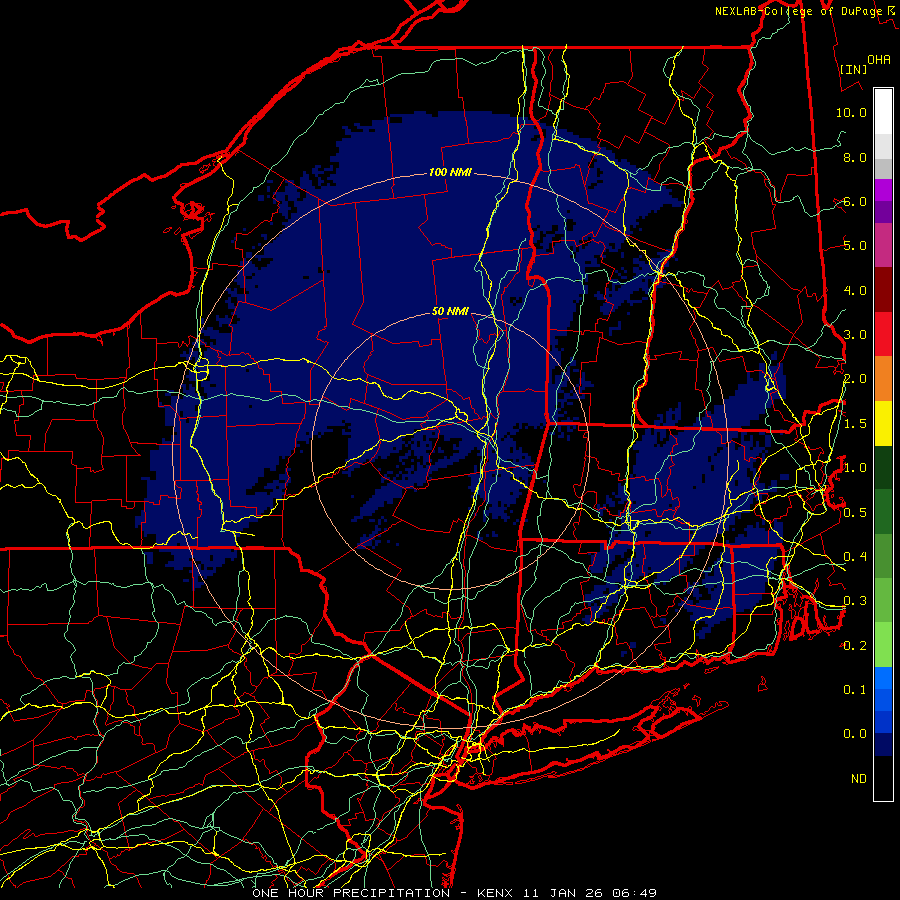
Task: Click the "KENX" radar site identifier
Action: click(495, 893)
